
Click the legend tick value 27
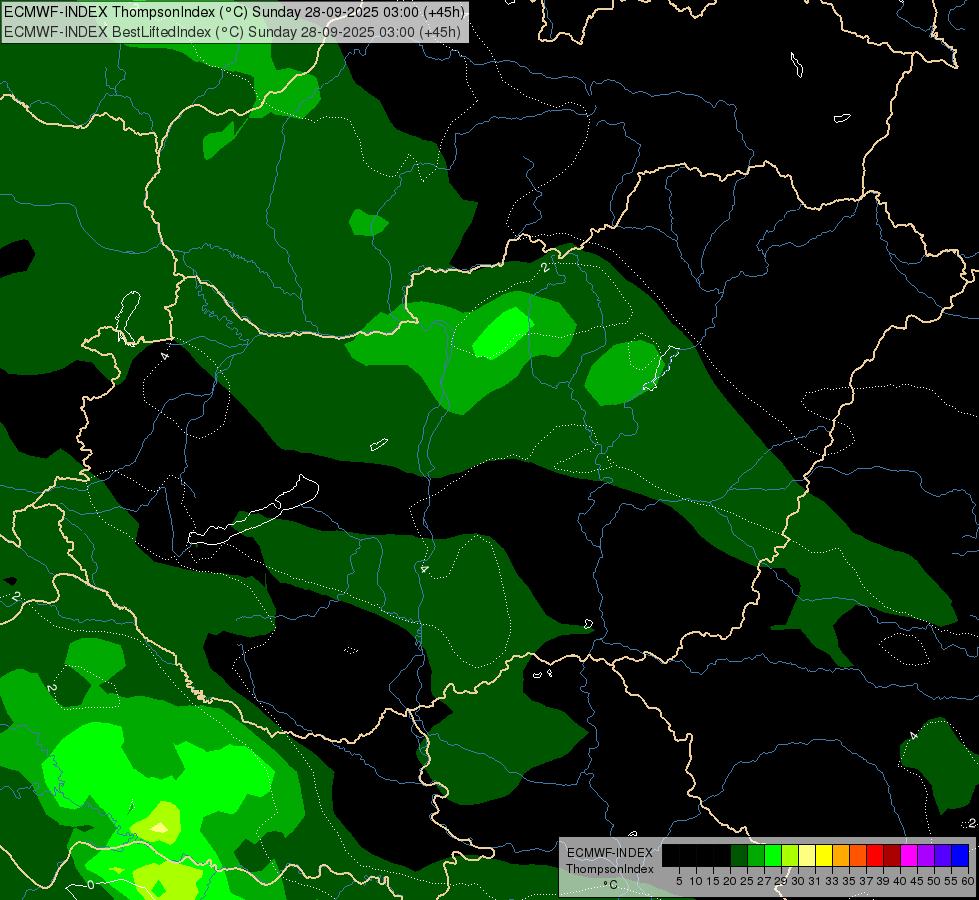coord(764,881)
